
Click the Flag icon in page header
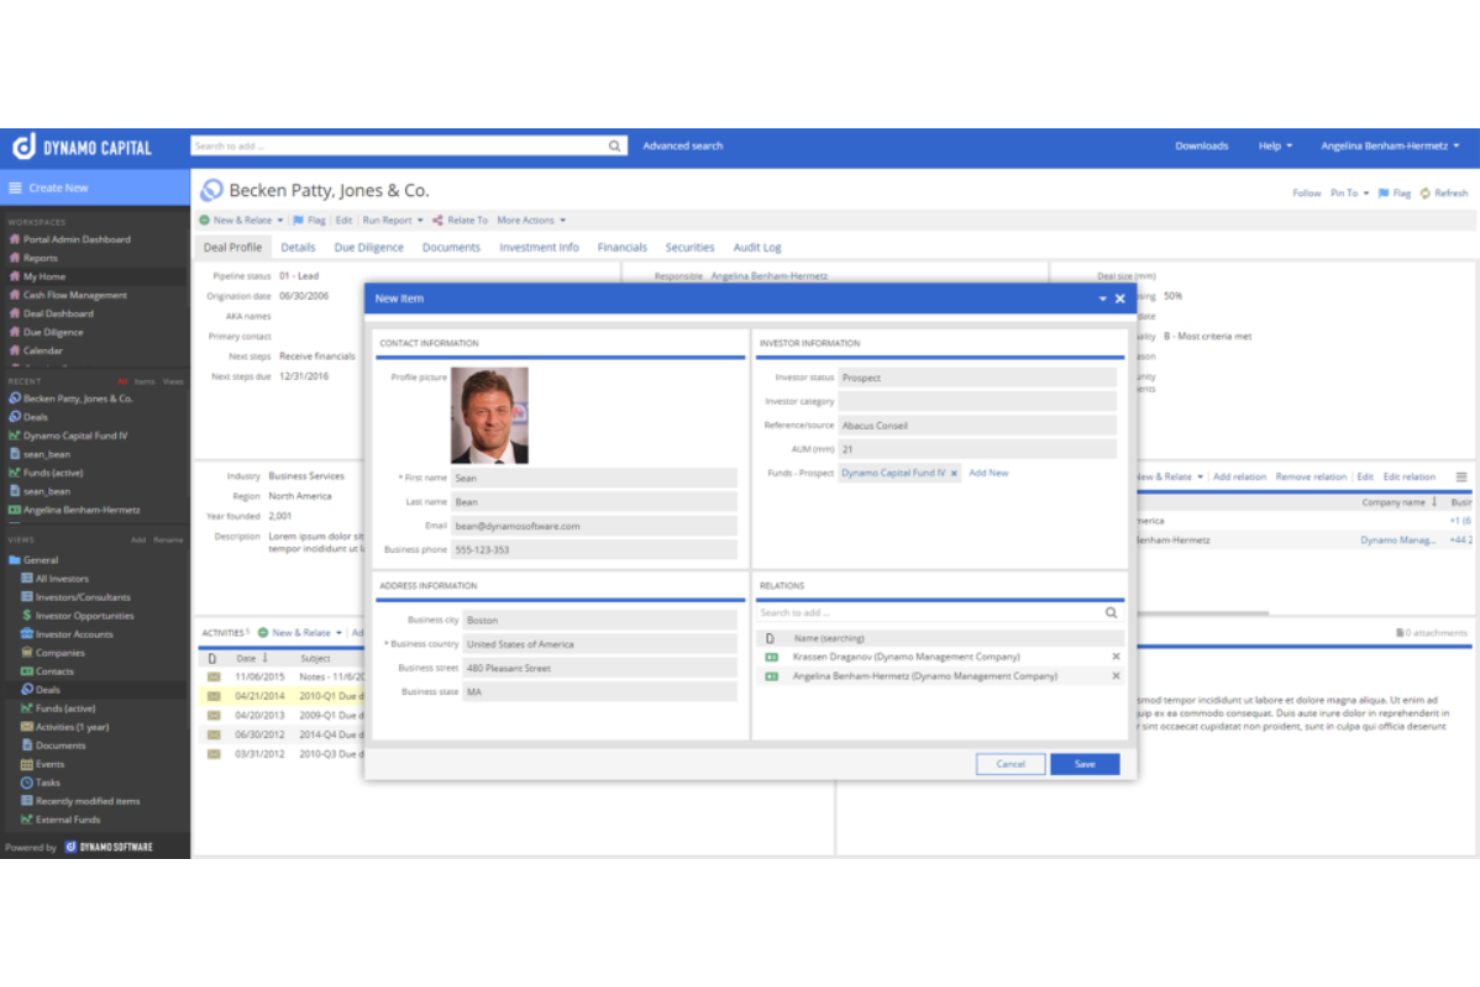[x=1384, y=193]
